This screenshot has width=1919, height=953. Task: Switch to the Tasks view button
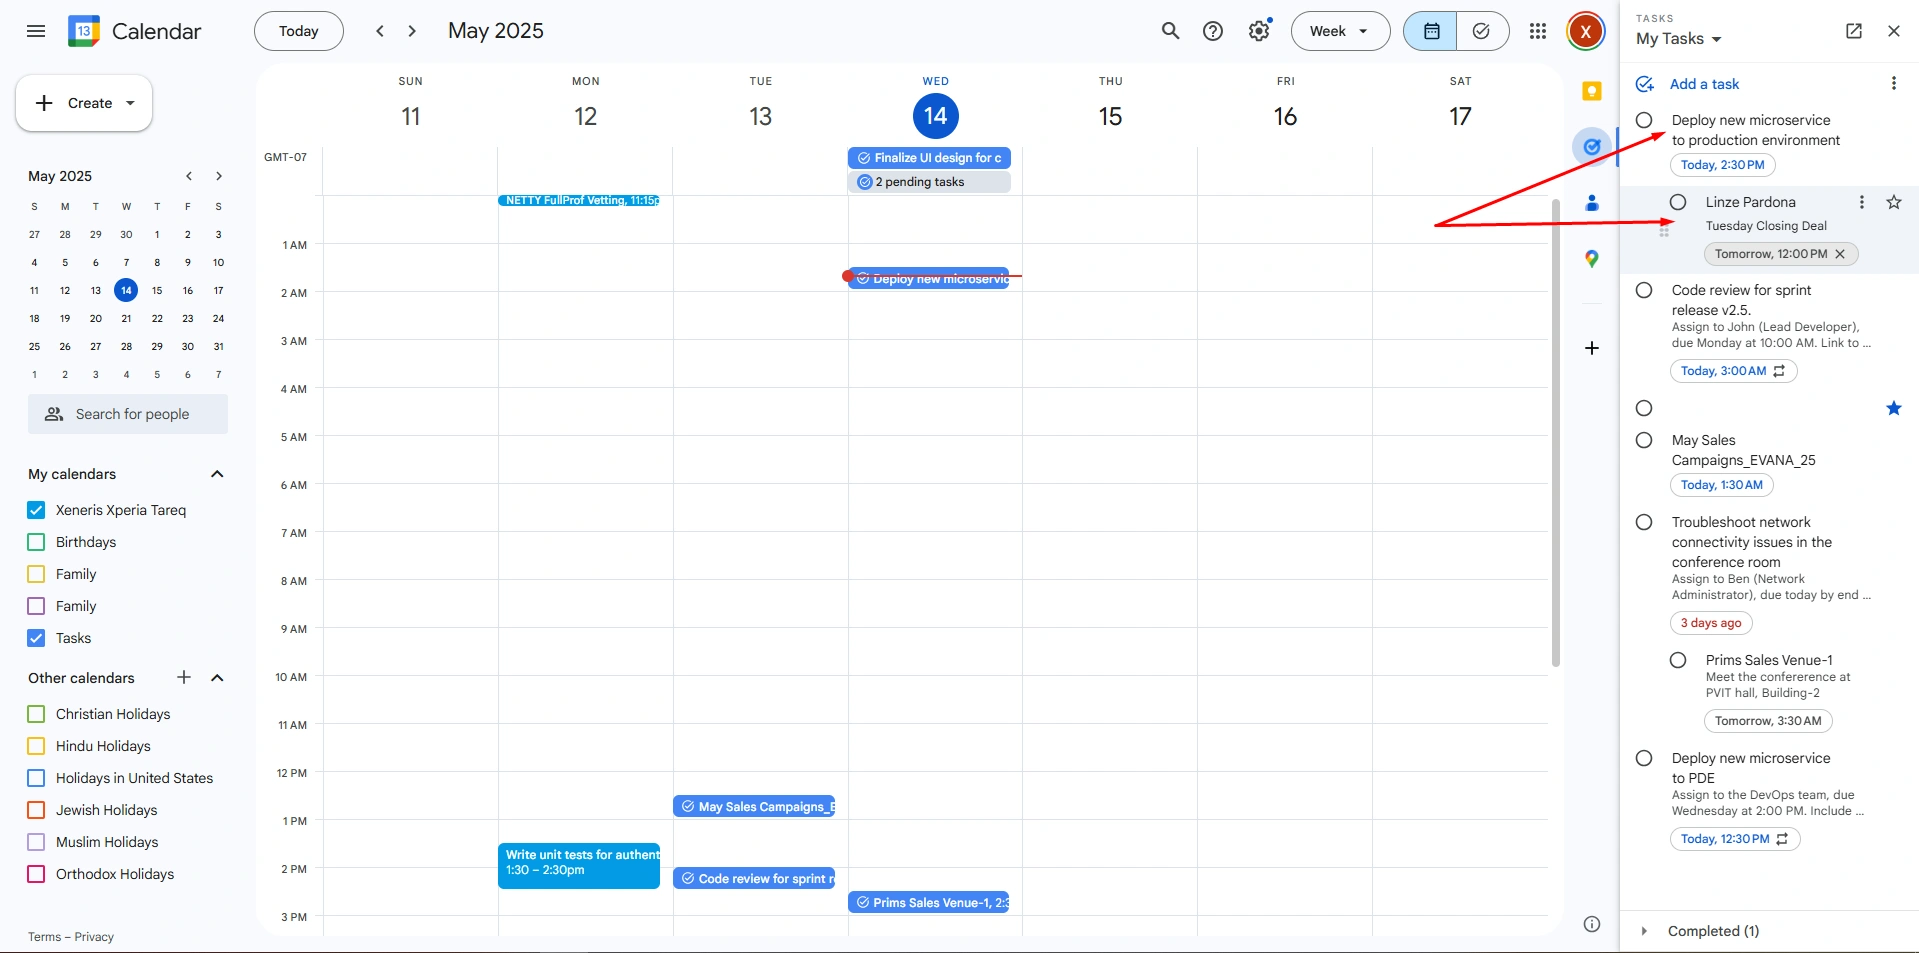click(1482, 31)
